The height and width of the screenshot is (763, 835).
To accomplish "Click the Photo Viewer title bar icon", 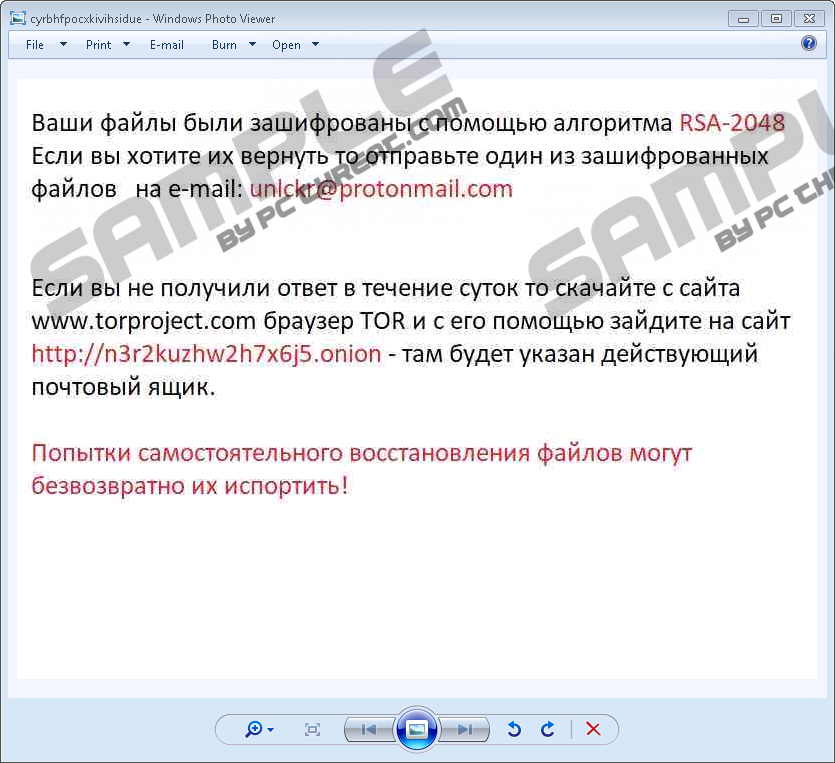I will pyautogui.click(x=17, y=19).
